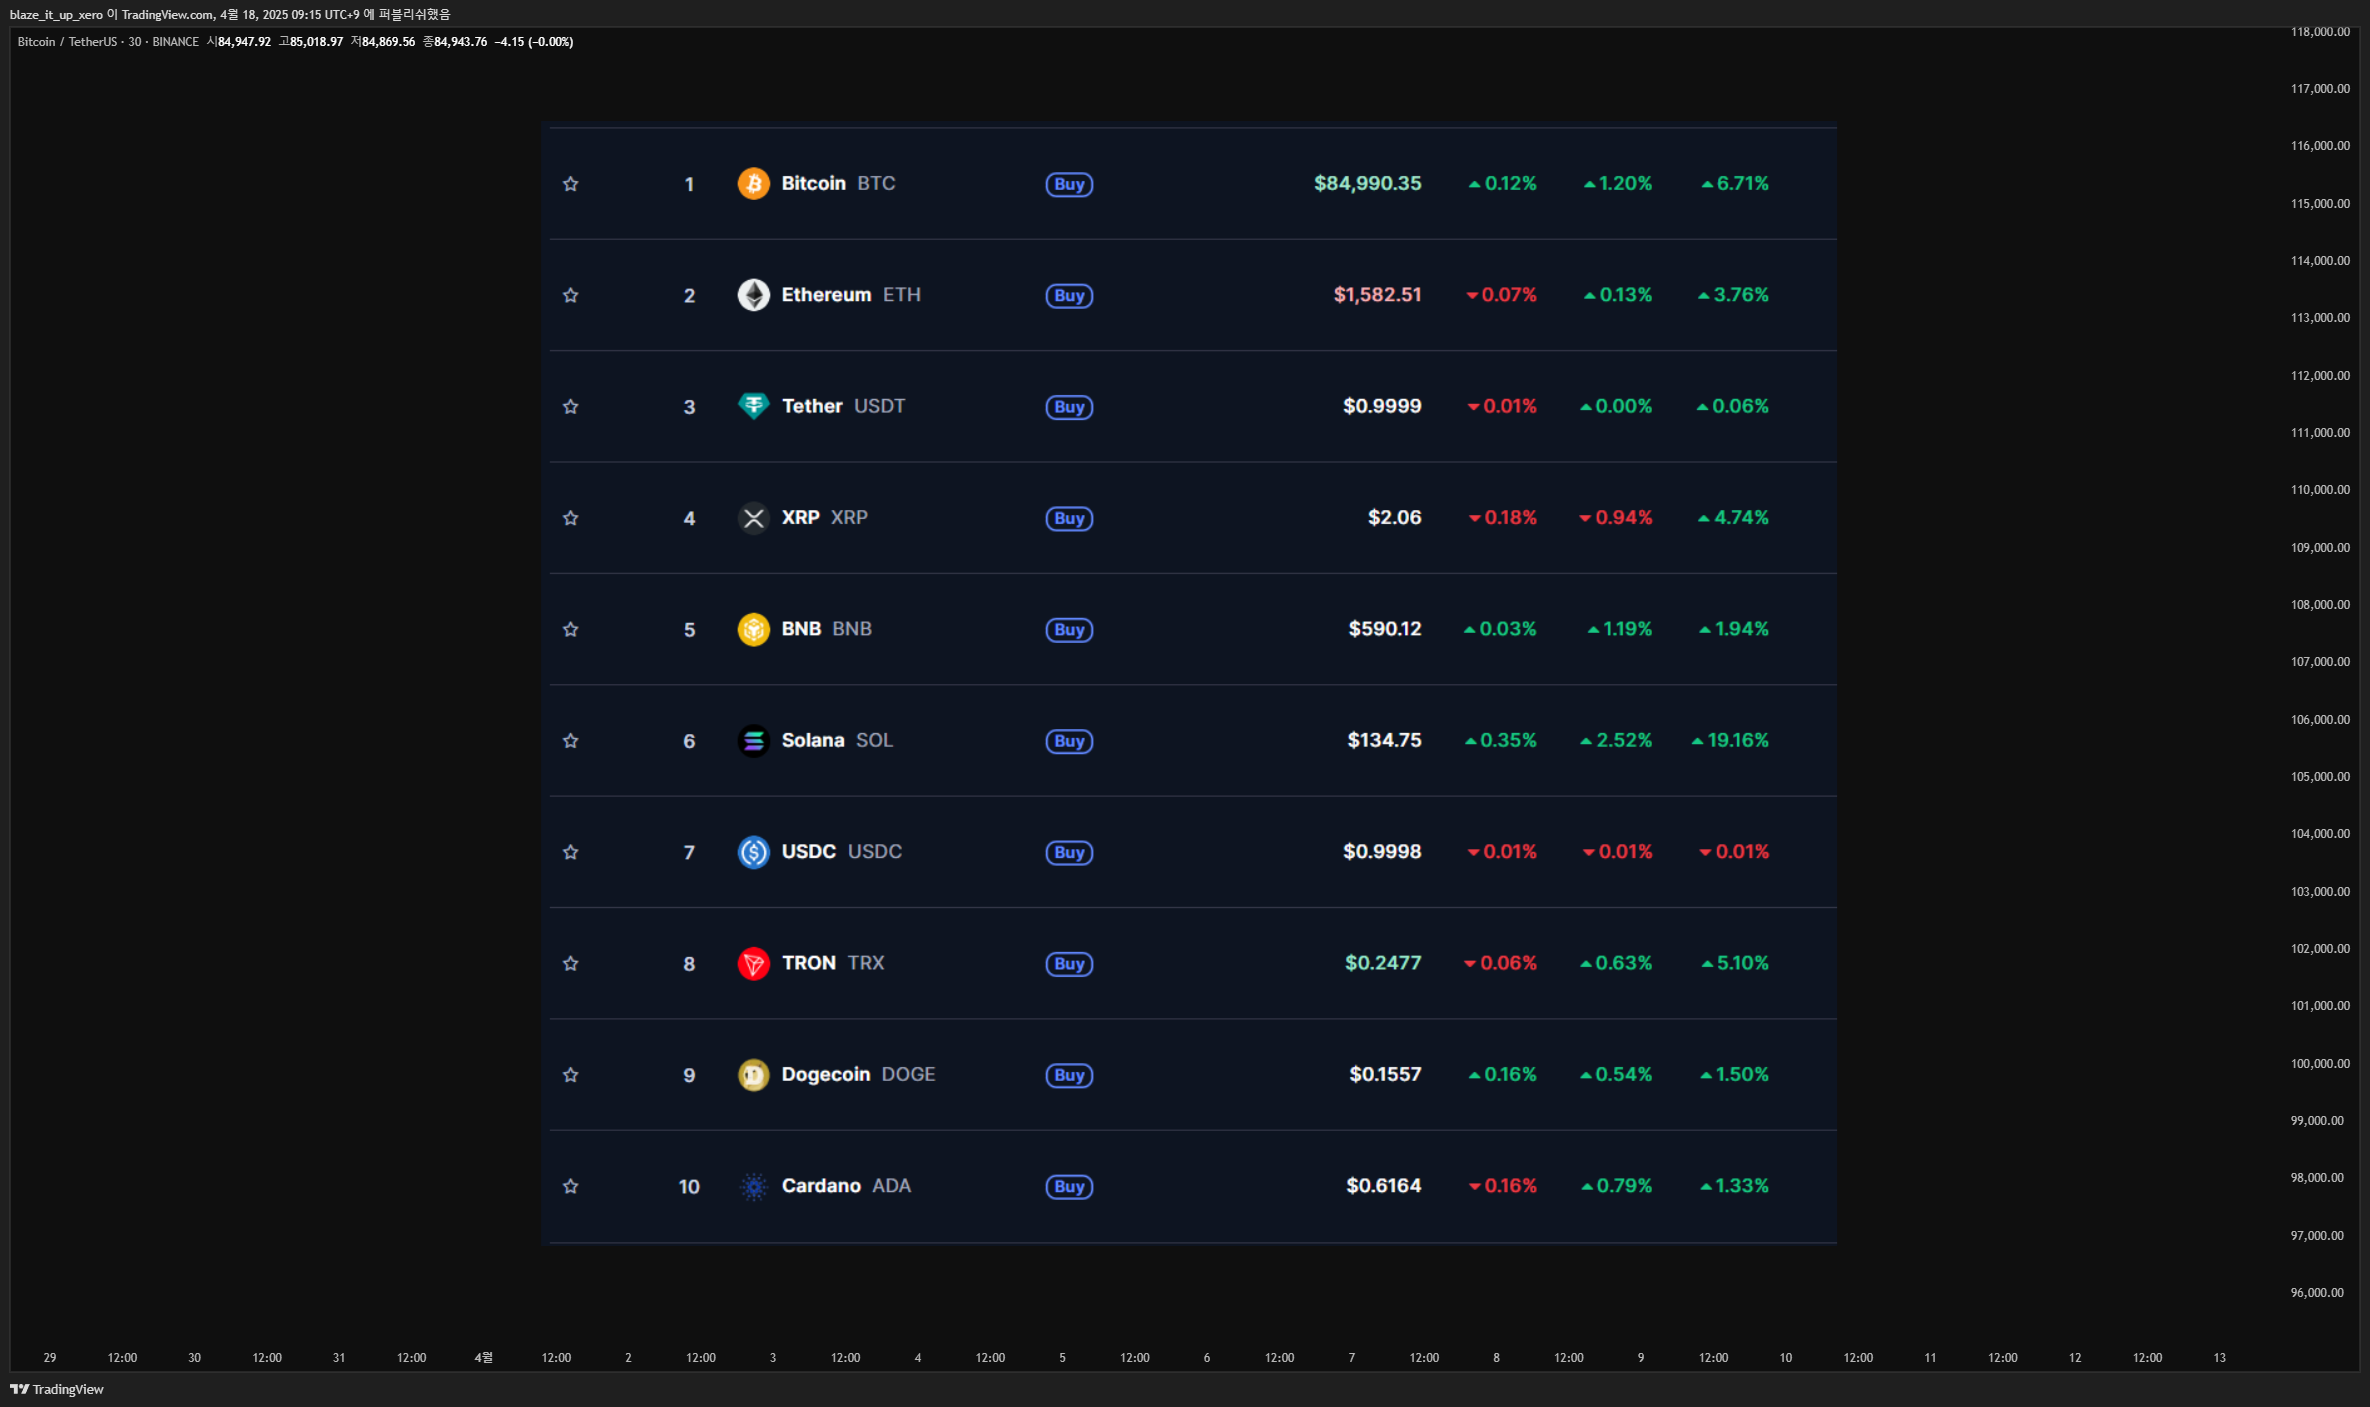The image size is (2370, 1407).
Task: Star Bitcoin to add to watchlist
Action: click(x=570, y=184)
